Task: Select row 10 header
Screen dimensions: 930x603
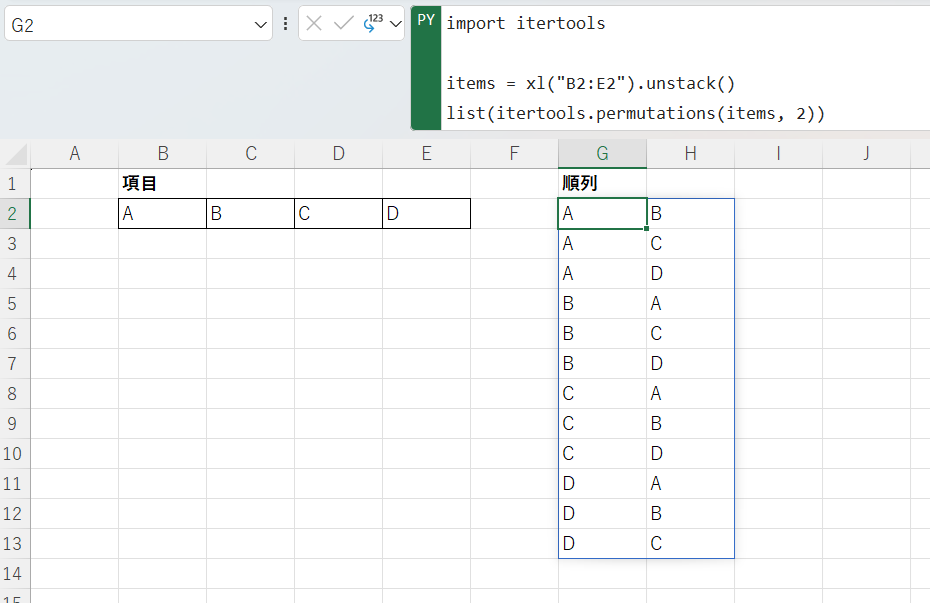Action: pyautogui.click(x=15, y=454)
